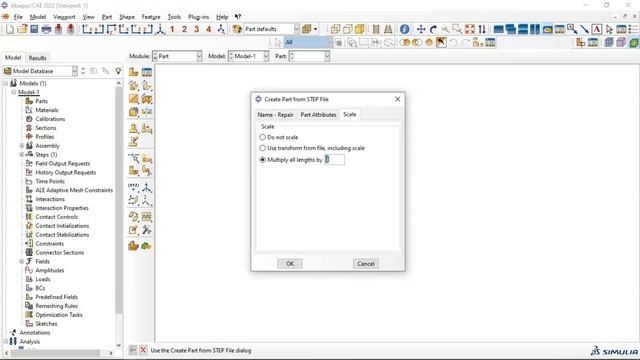Open the Shape menu

[127, 17]
